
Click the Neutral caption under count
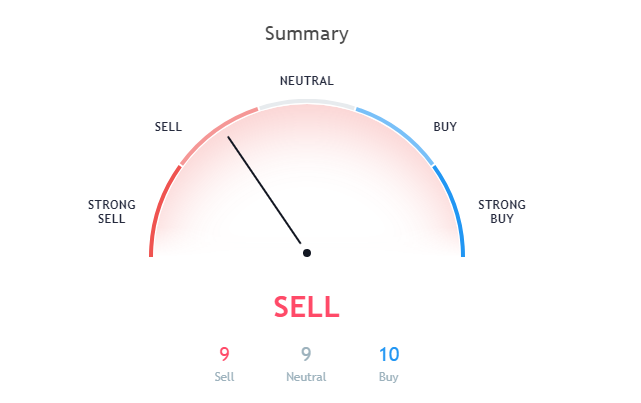[306, 377]
